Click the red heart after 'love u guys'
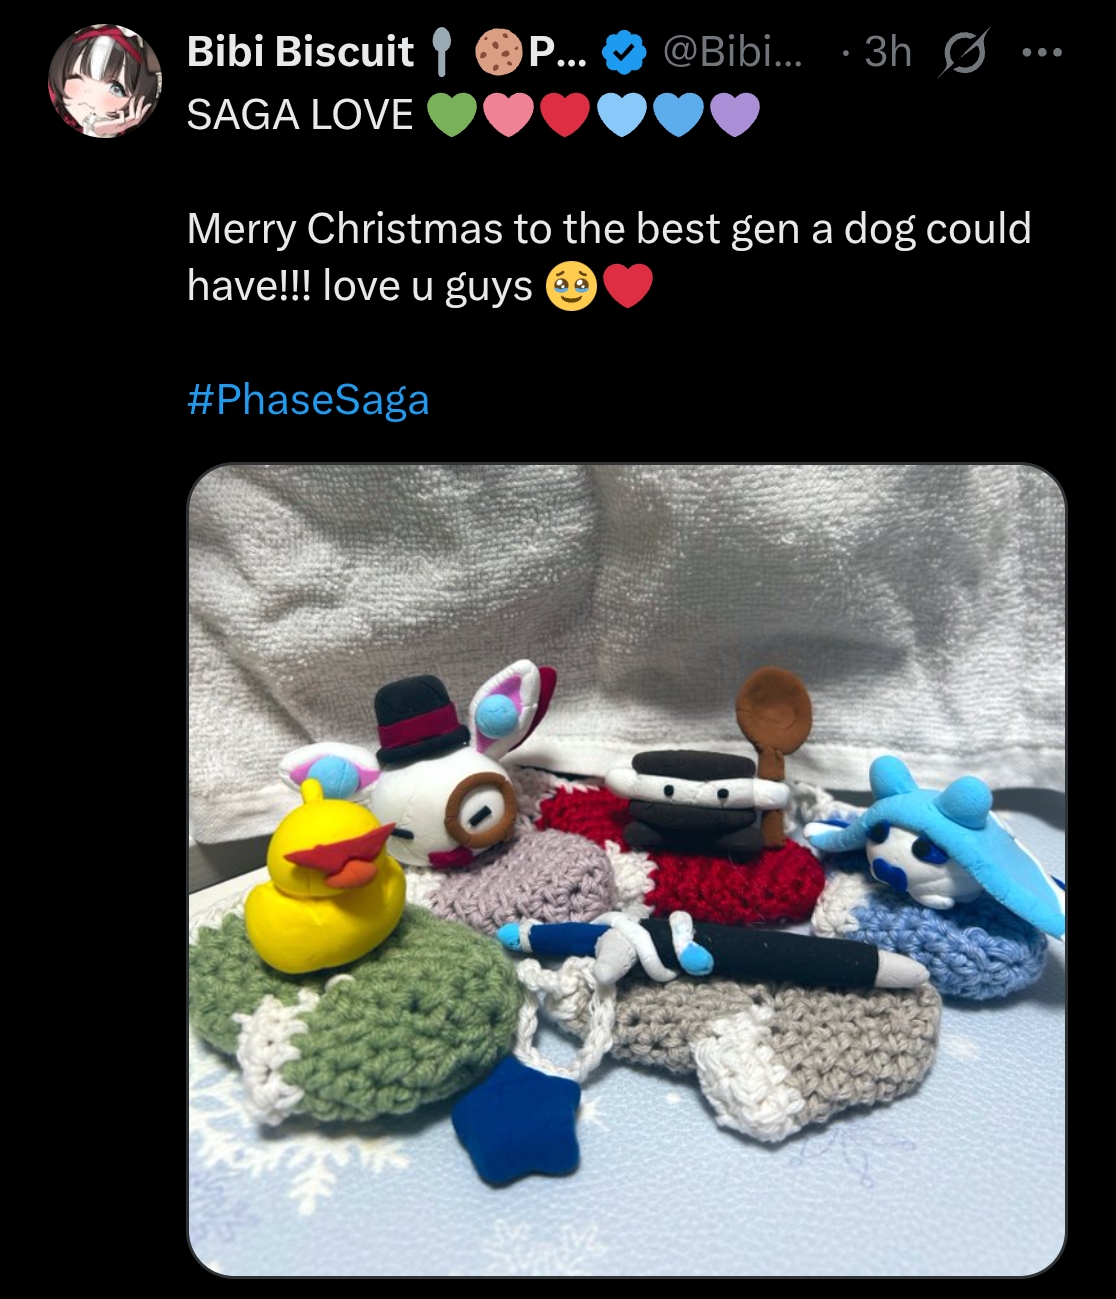The width and height of the screenshot is (1116, 1299). click(628, 288)
